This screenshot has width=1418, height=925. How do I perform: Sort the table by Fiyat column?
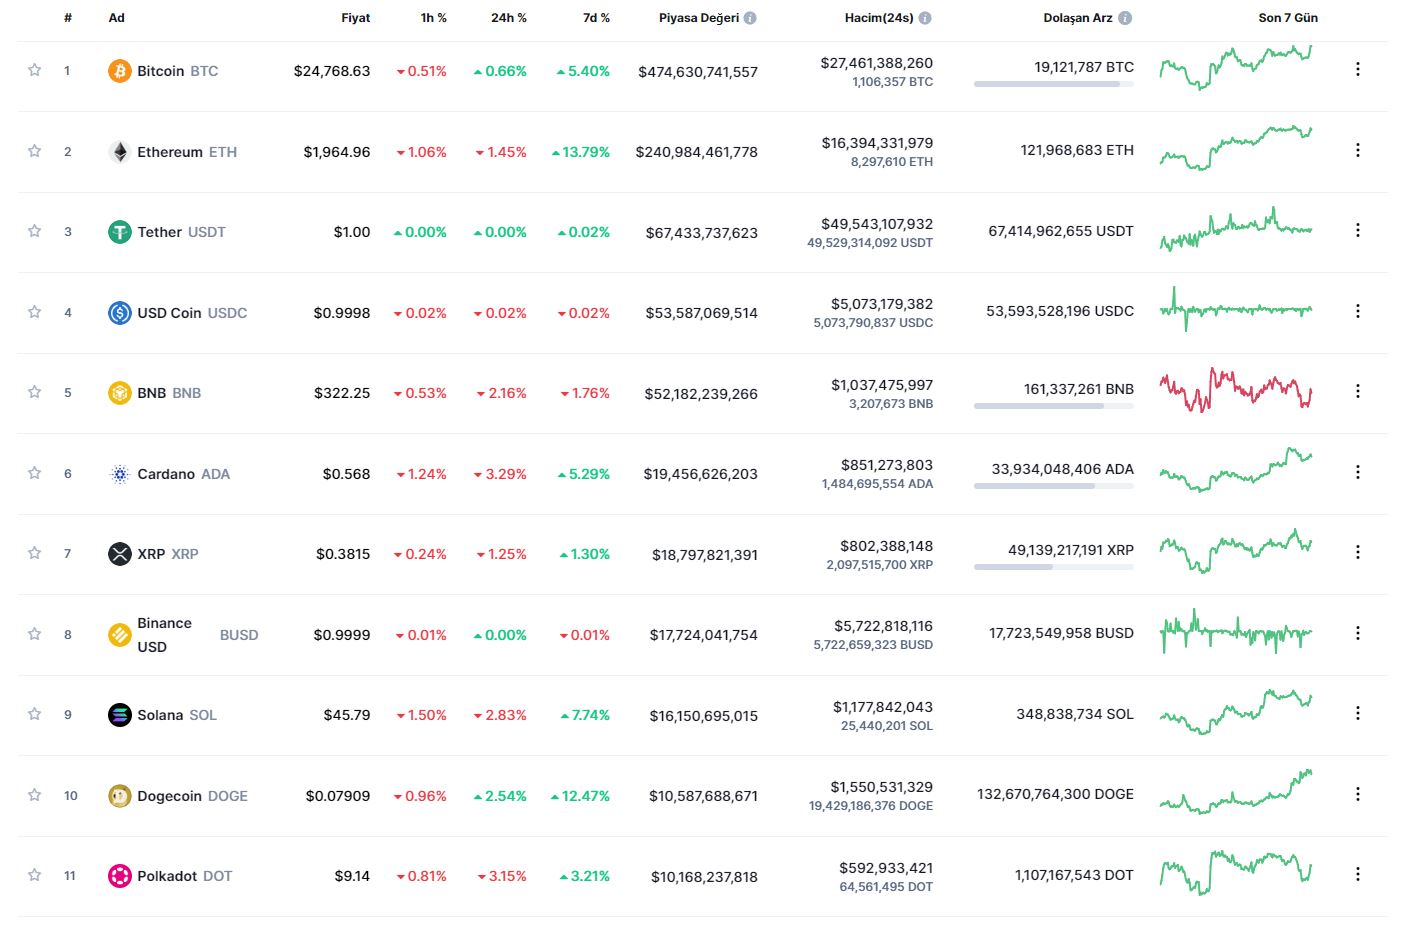pos(355,18)
